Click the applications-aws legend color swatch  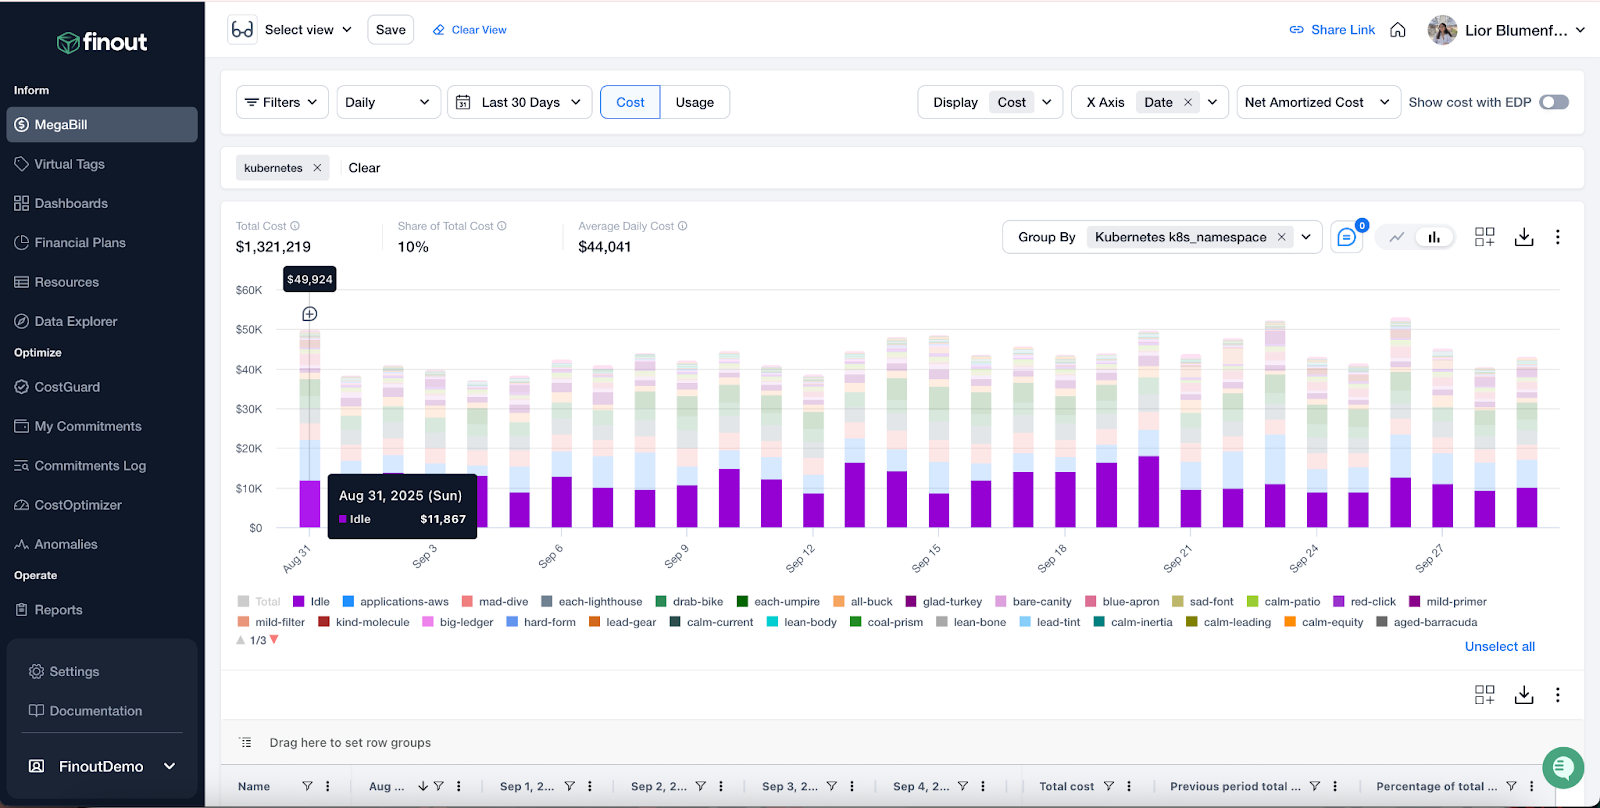(x=349, y=602)
